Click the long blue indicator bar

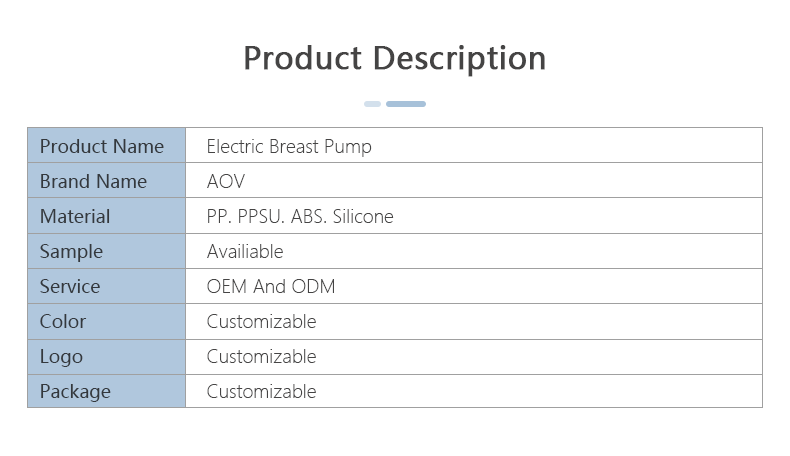(406, 104)
